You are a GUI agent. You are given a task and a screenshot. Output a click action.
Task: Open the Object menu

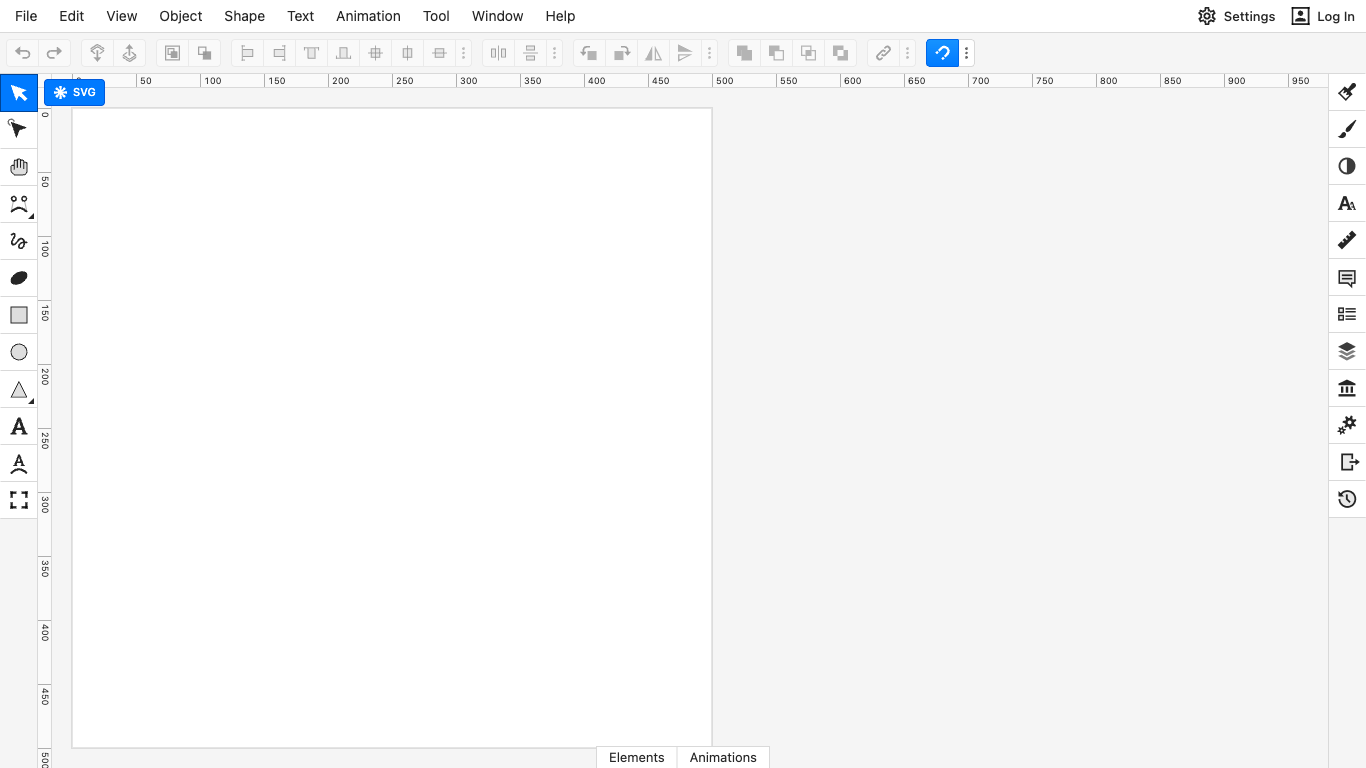[181, 16]
